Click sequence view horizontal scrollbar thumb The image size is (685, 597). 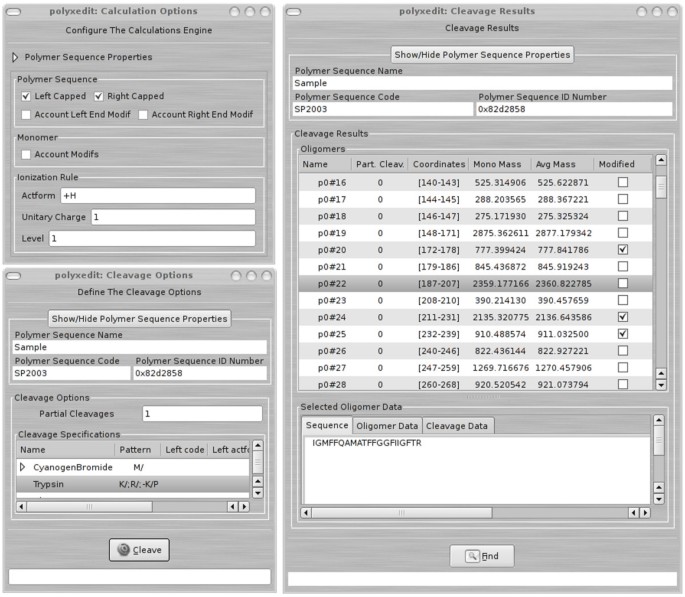(x=402, y=513)
